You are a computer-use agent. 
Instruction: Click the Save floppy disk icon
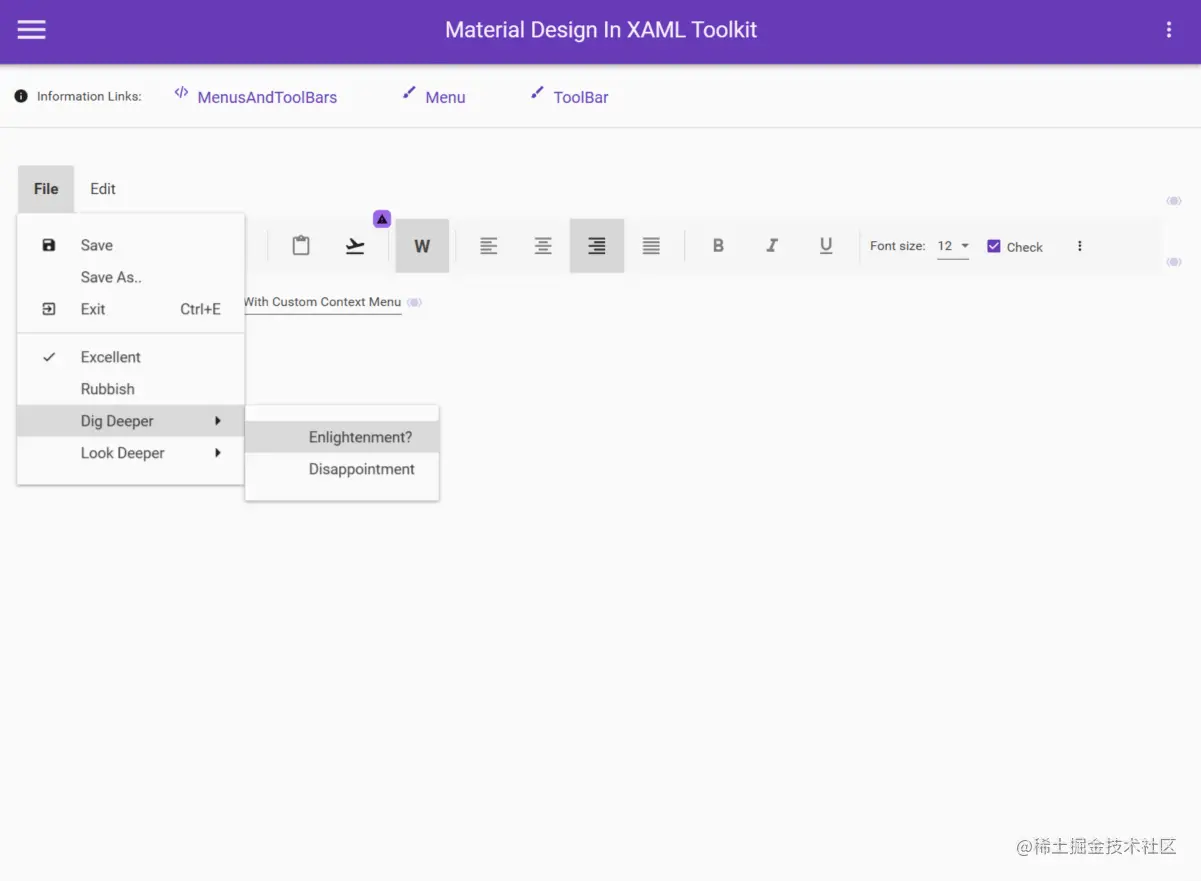[49, 245]
